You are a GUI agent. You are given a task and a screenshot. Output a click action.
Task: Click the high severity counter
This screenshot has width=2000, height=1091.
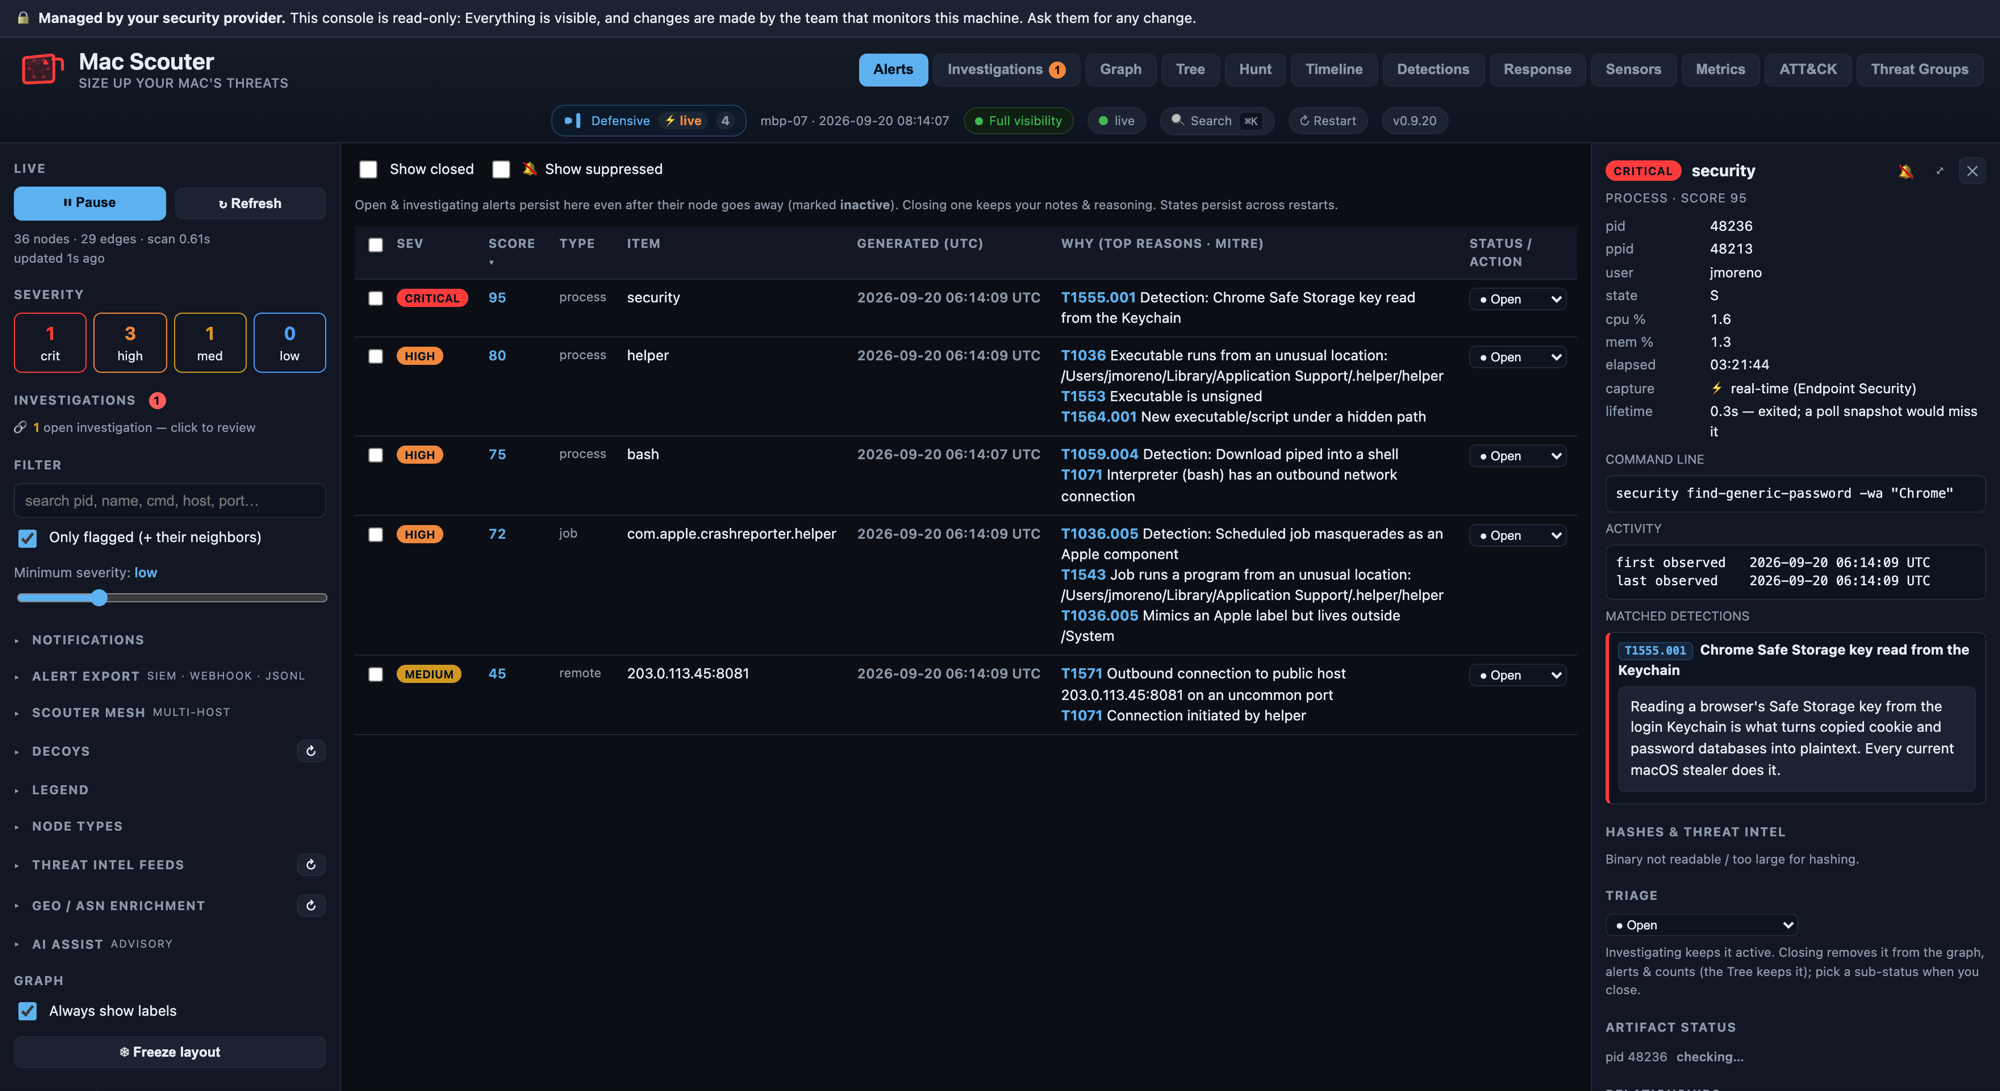click(x=130, y=343)
